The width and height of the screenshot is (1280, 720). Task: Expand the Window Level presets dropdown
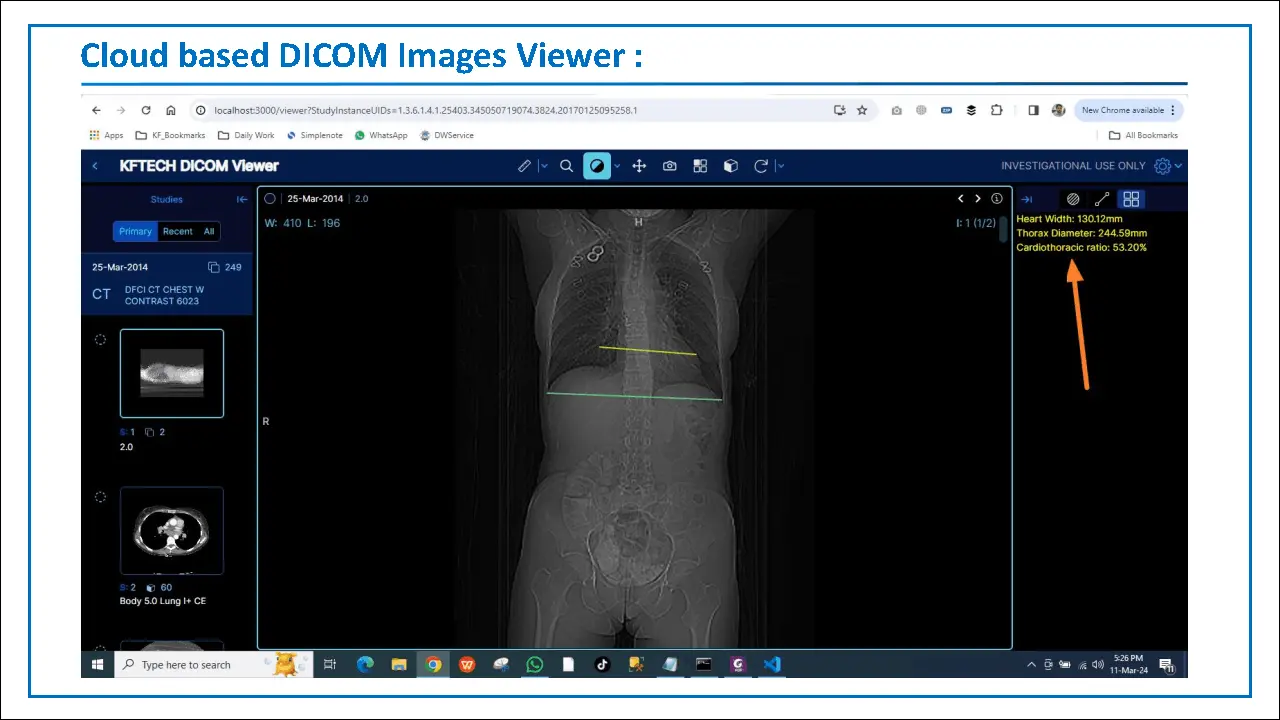[x=617, y=166]
